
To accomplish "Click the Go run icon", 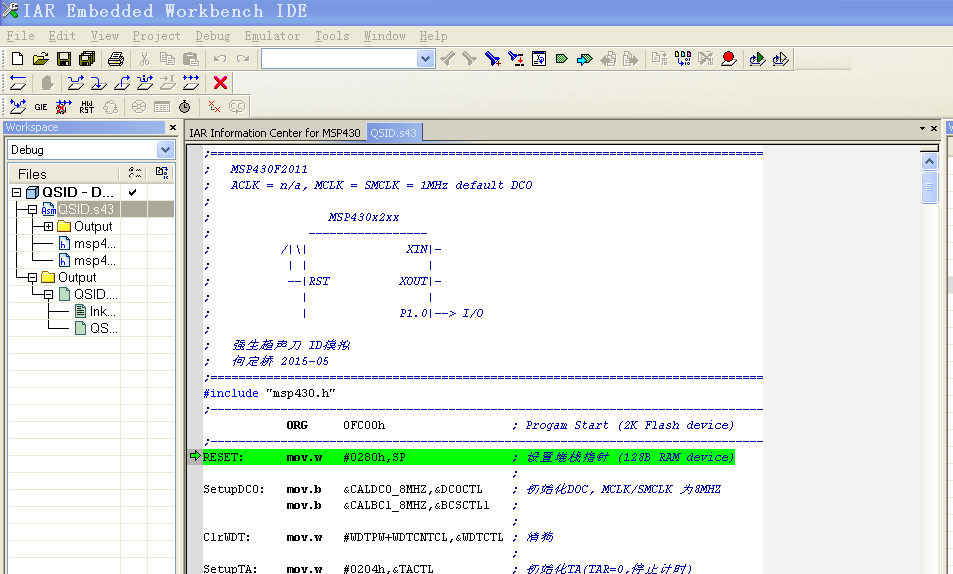I will 191,81.
